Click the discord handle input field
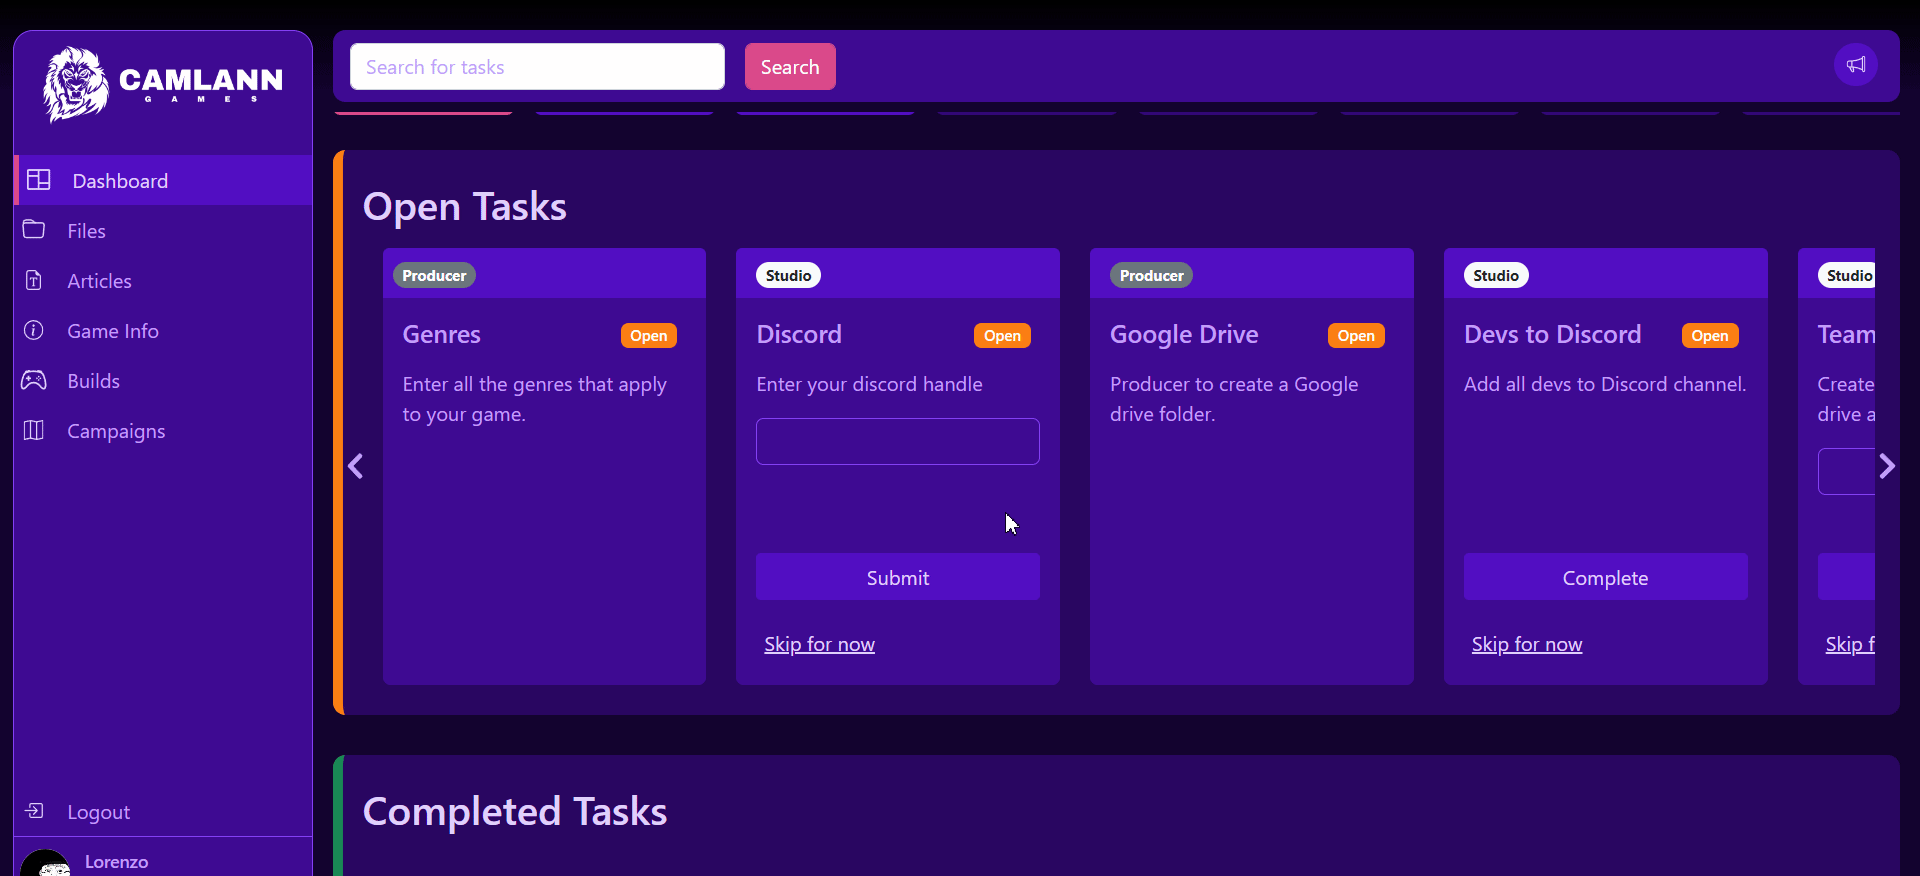This screenshot has width=1920, height=876. 898,441
